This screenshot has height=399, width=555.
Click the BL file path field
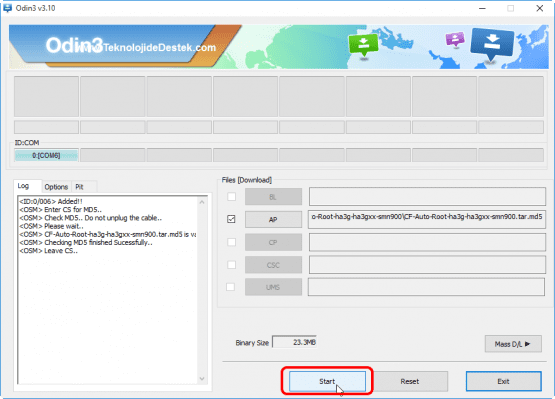tap(427, 196)
